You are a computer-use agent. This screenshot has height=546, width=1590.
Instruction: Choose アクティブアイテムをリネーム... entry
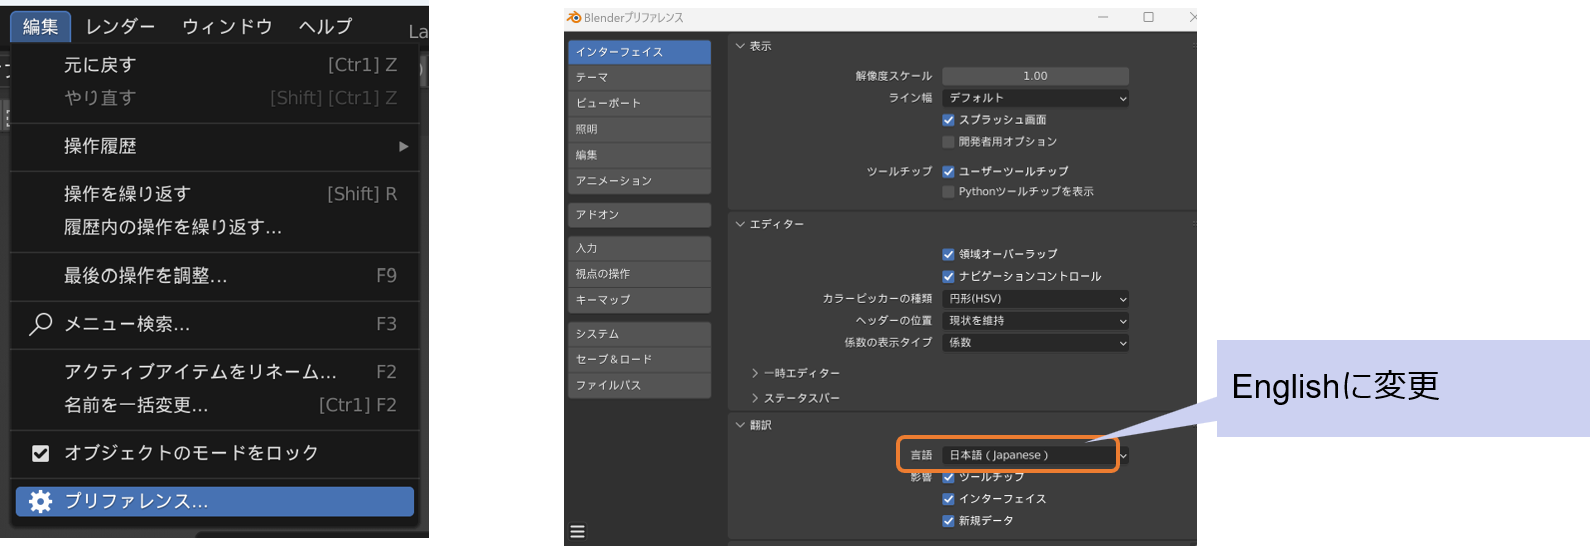point(215,372)
